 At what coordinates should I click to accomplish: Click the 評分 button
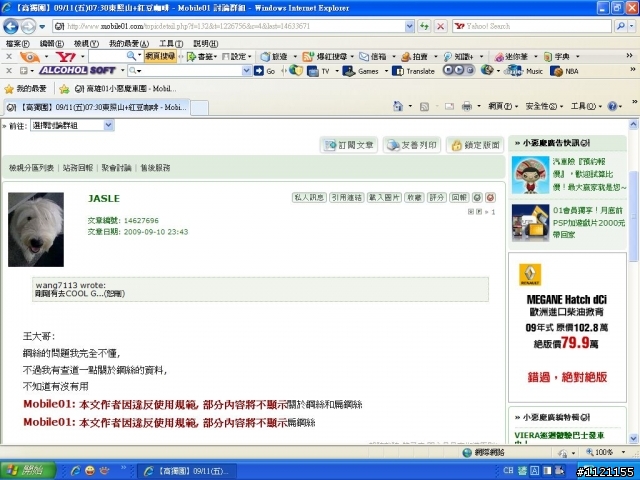point(436,198)
